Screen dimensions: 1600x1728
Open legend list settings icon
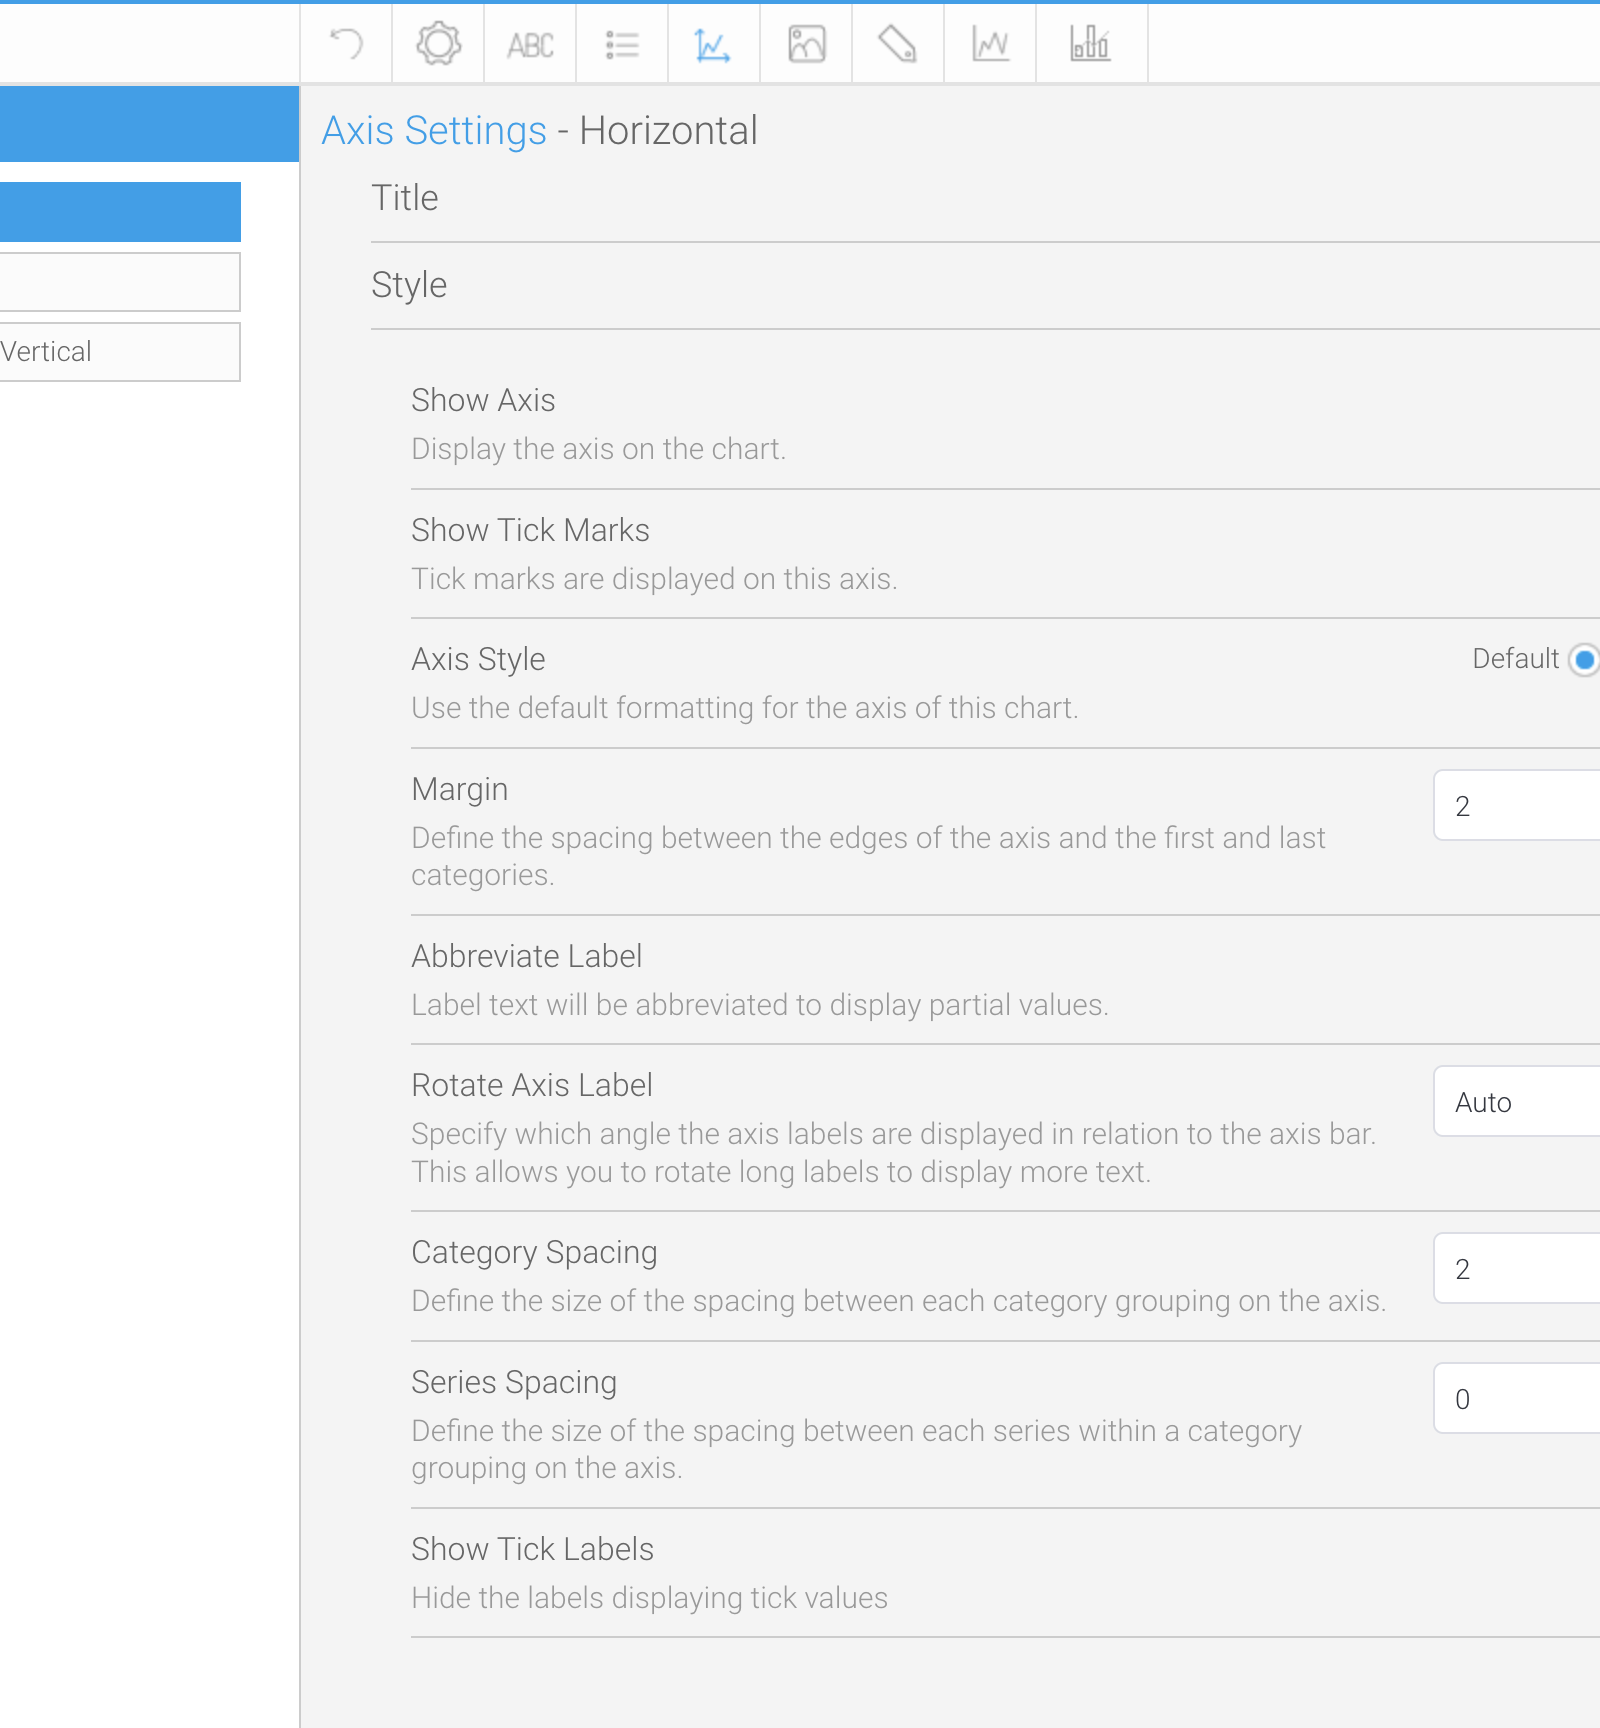pyautogui.click(x=622, y=45)
